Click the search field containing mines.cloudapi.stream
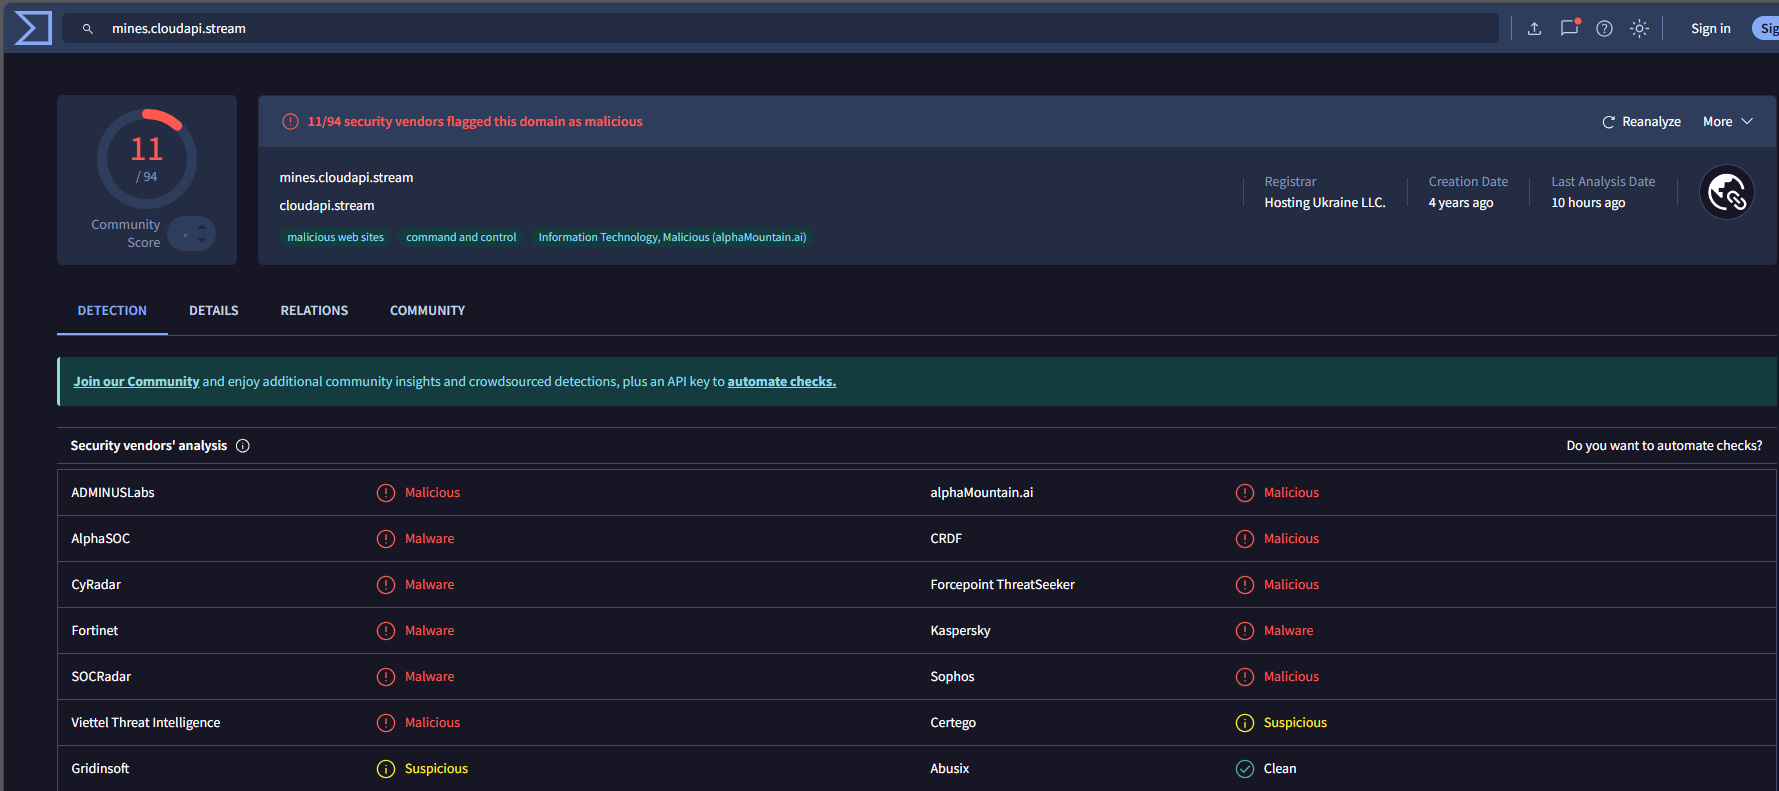This screenshot has width=1779, height=791. [x=780, y=28]
